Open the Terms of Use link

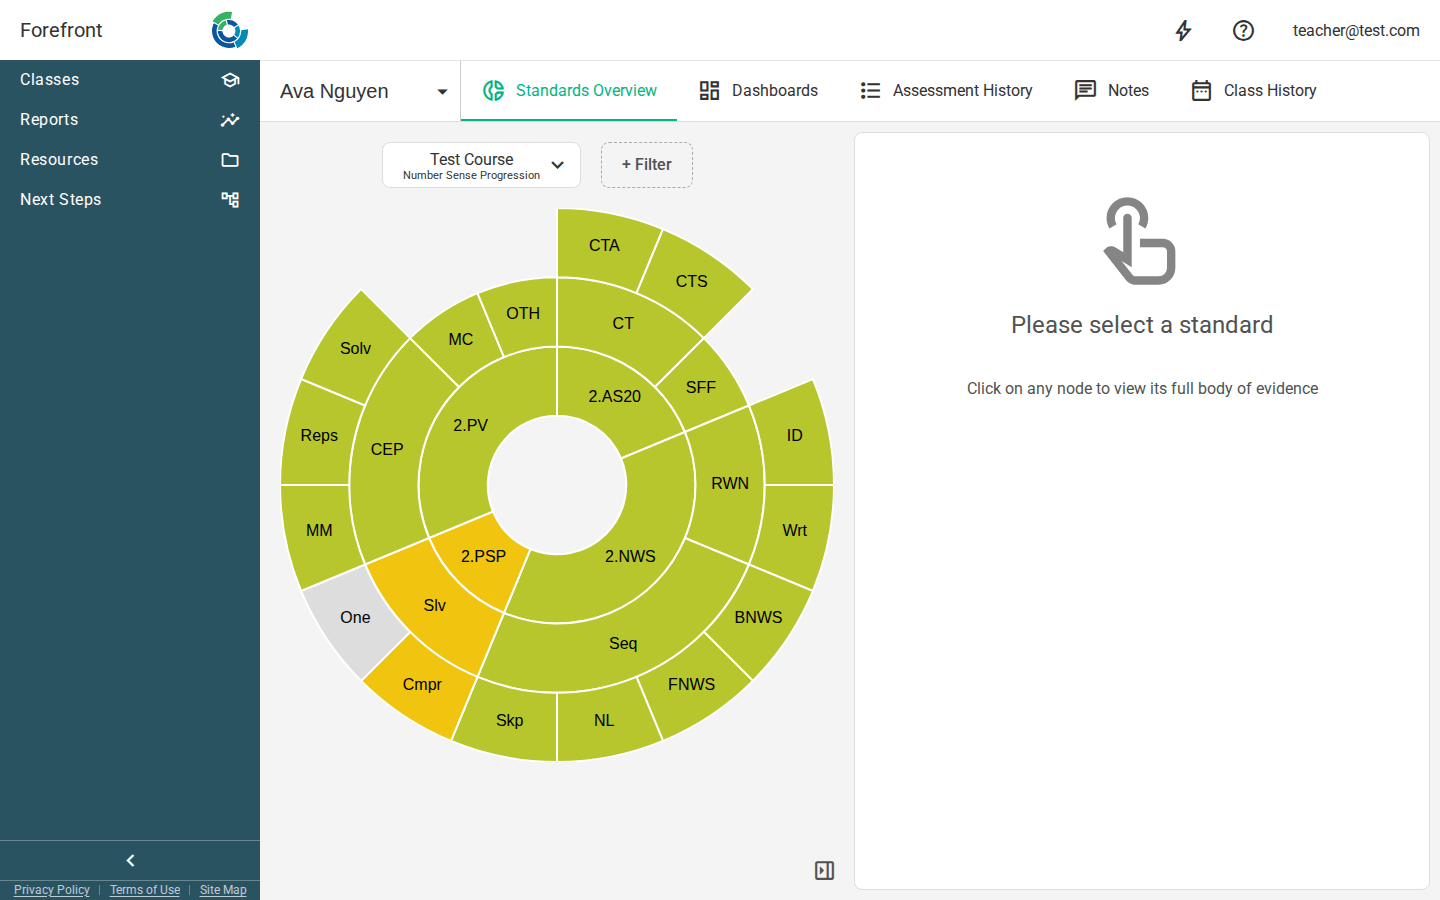coord(145,890)
